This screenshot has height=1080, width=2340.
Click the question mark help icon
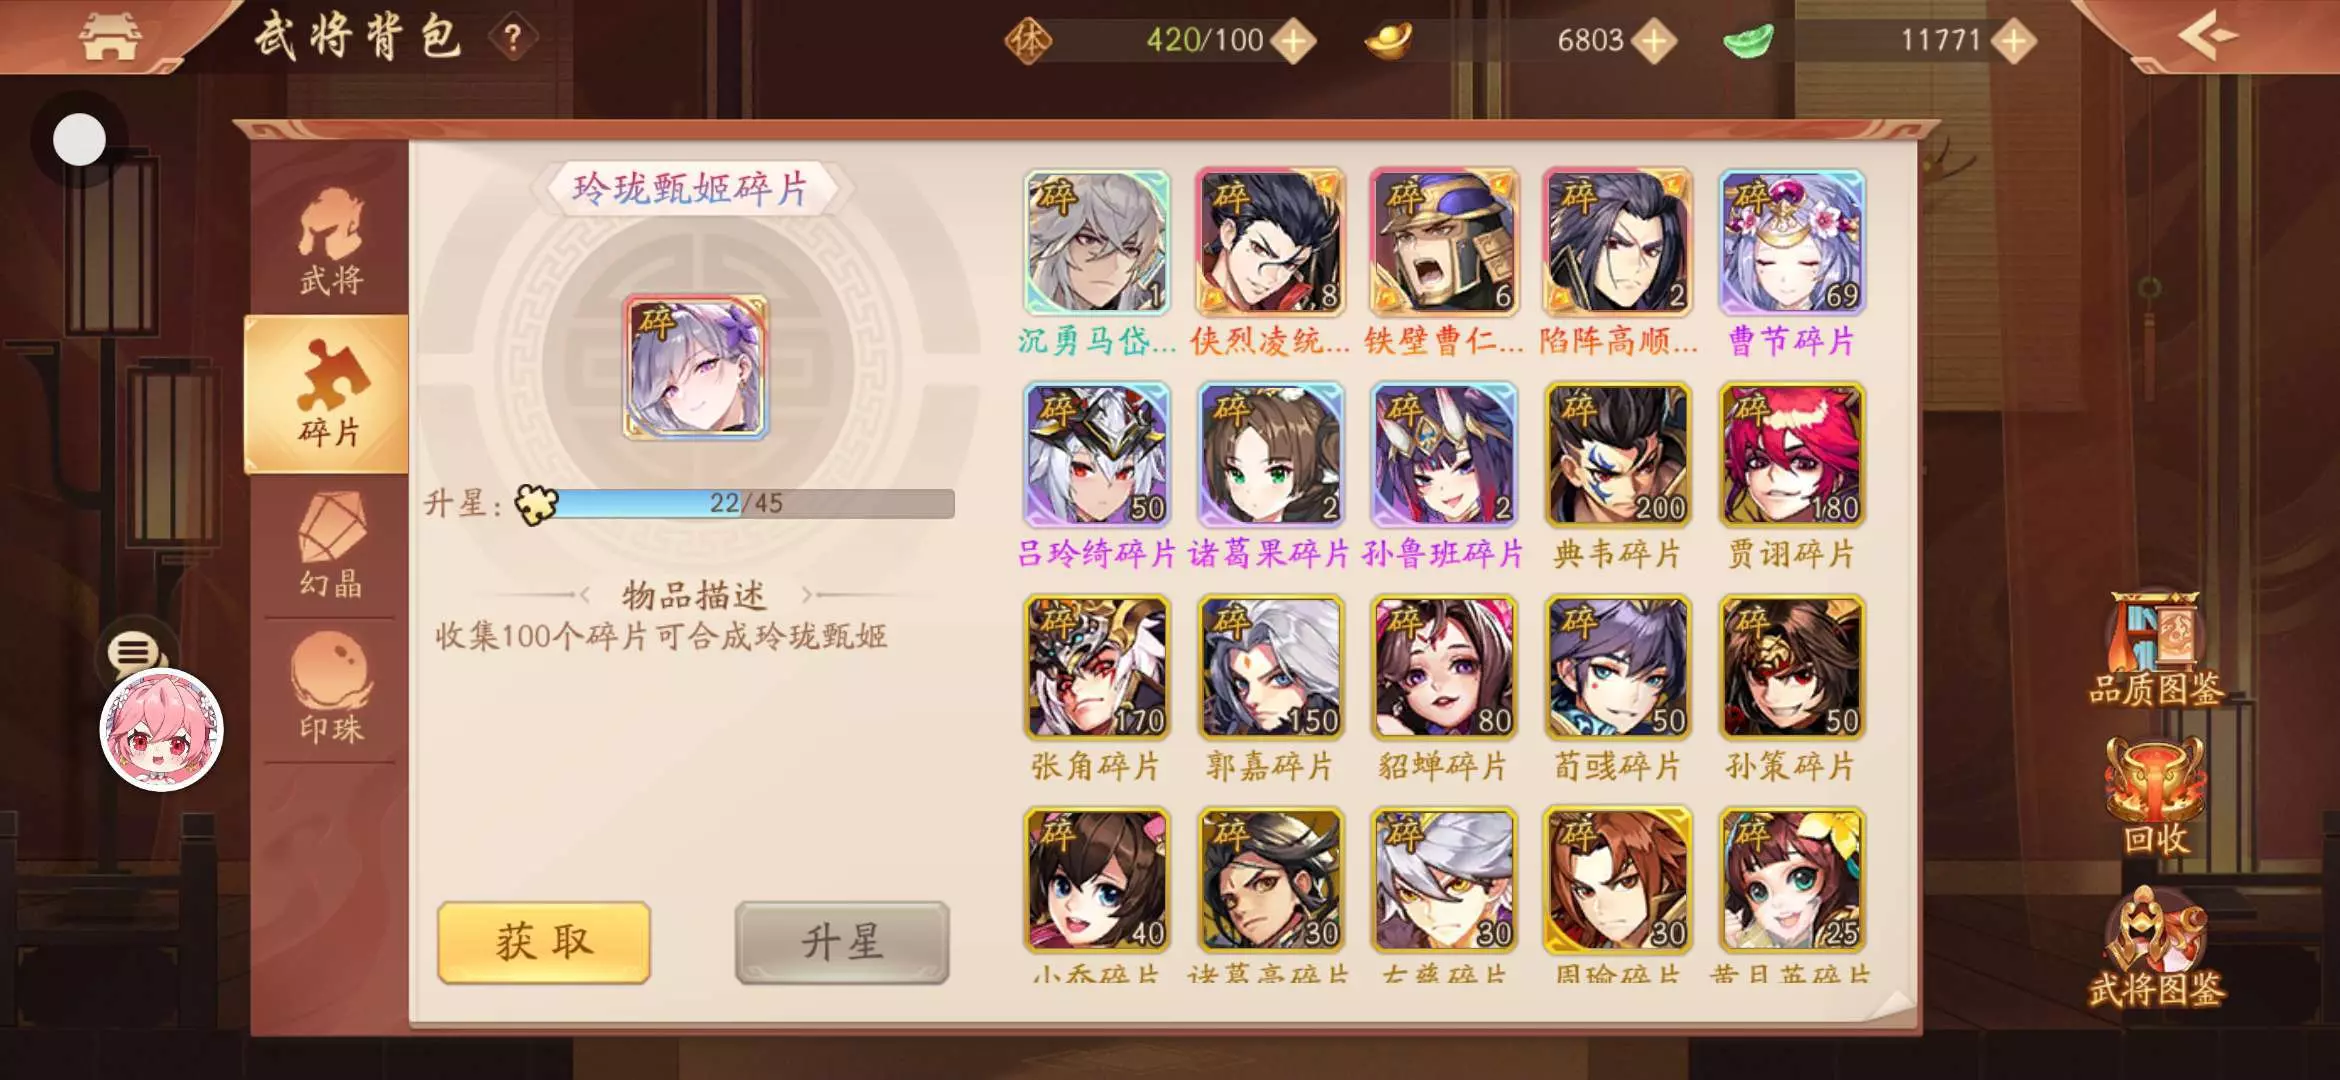[x=513, y=39]
